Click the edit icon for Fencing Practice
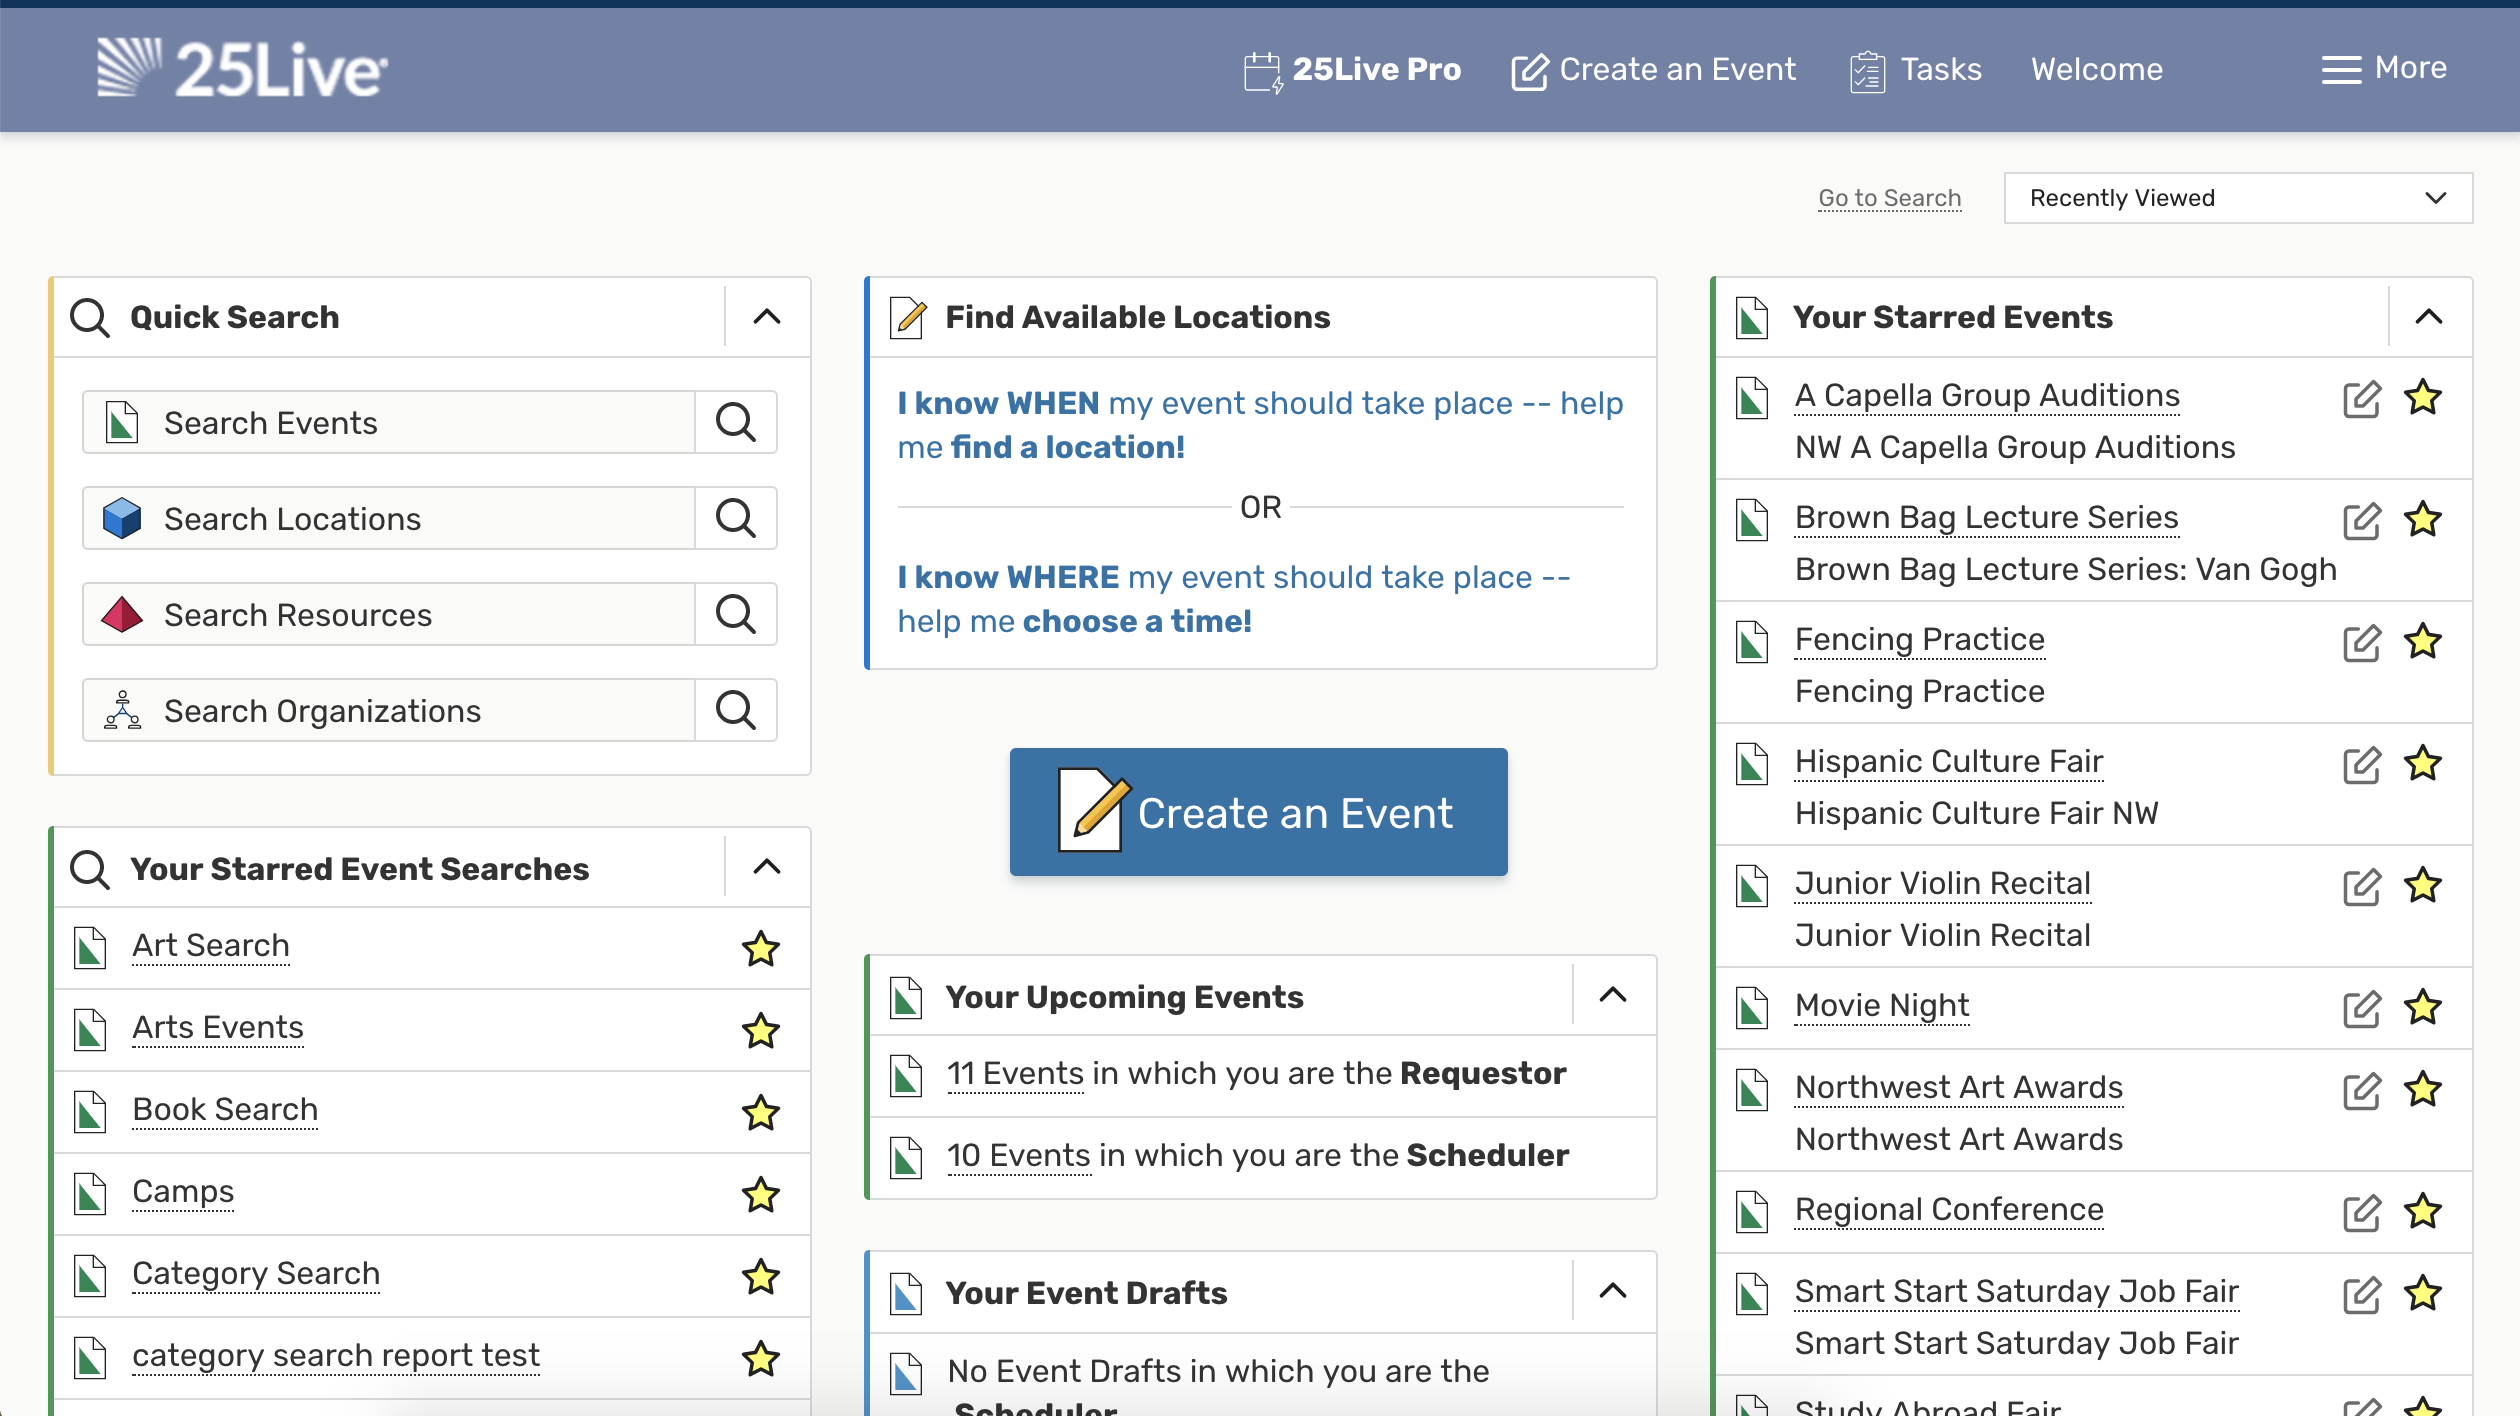The height and width of the screenshot is (1416, 2520). (2361, 642)
